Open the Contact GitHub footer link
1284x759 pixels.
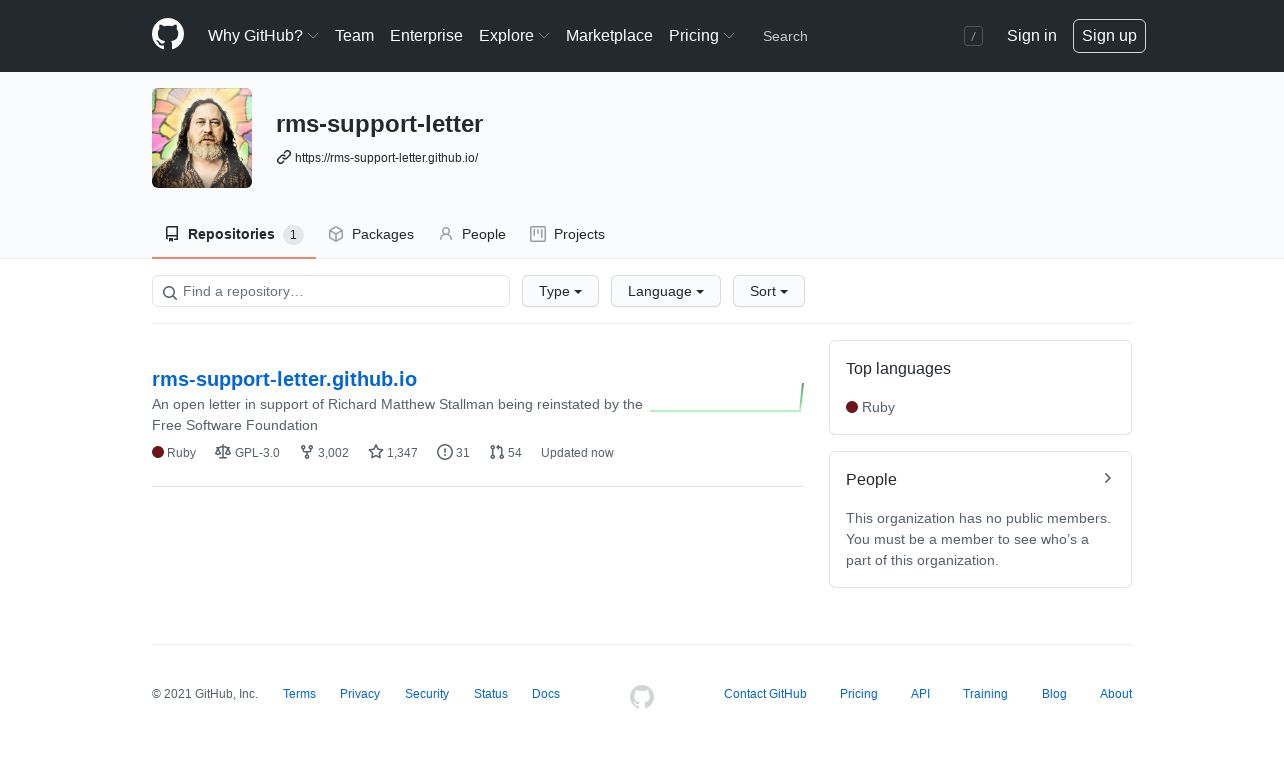click(765, 694)
